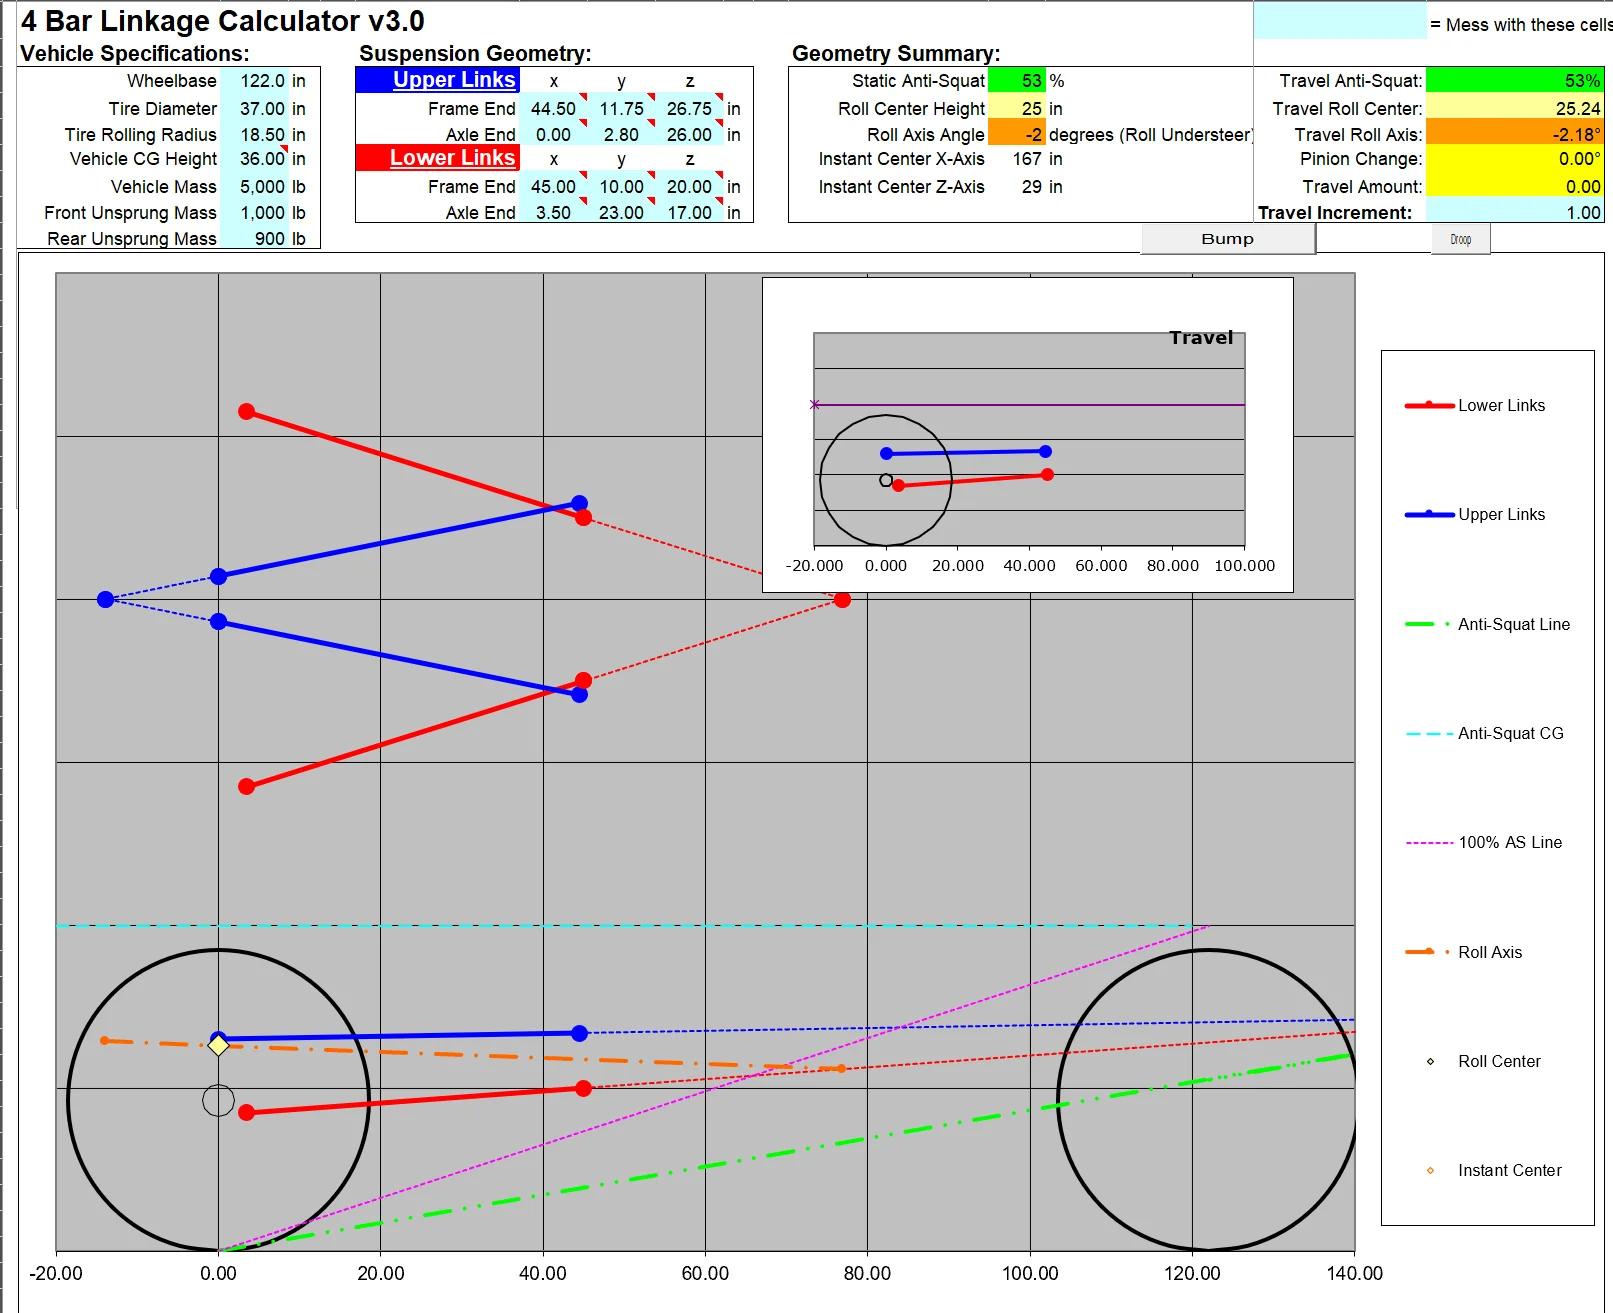
Task: Click the main chart axis label -20.00
Action: tap(56, 1273)
